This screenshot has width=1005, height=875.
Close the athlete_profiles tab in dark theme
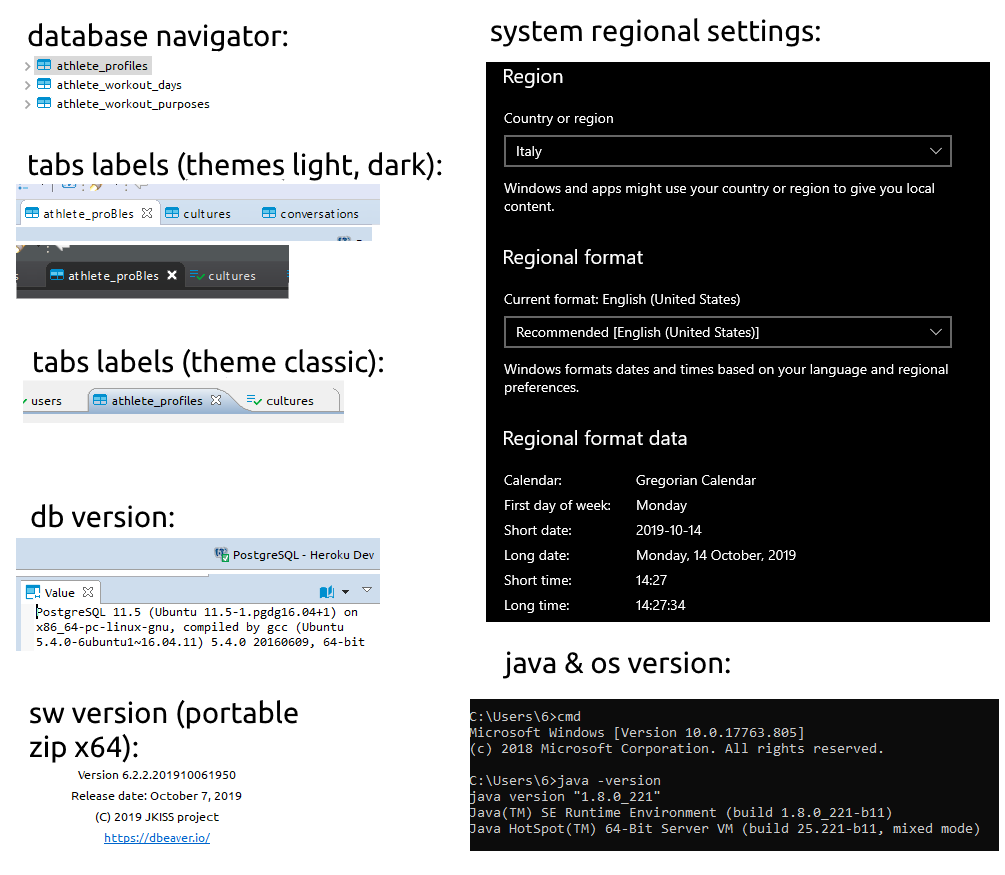pos(172,275)
